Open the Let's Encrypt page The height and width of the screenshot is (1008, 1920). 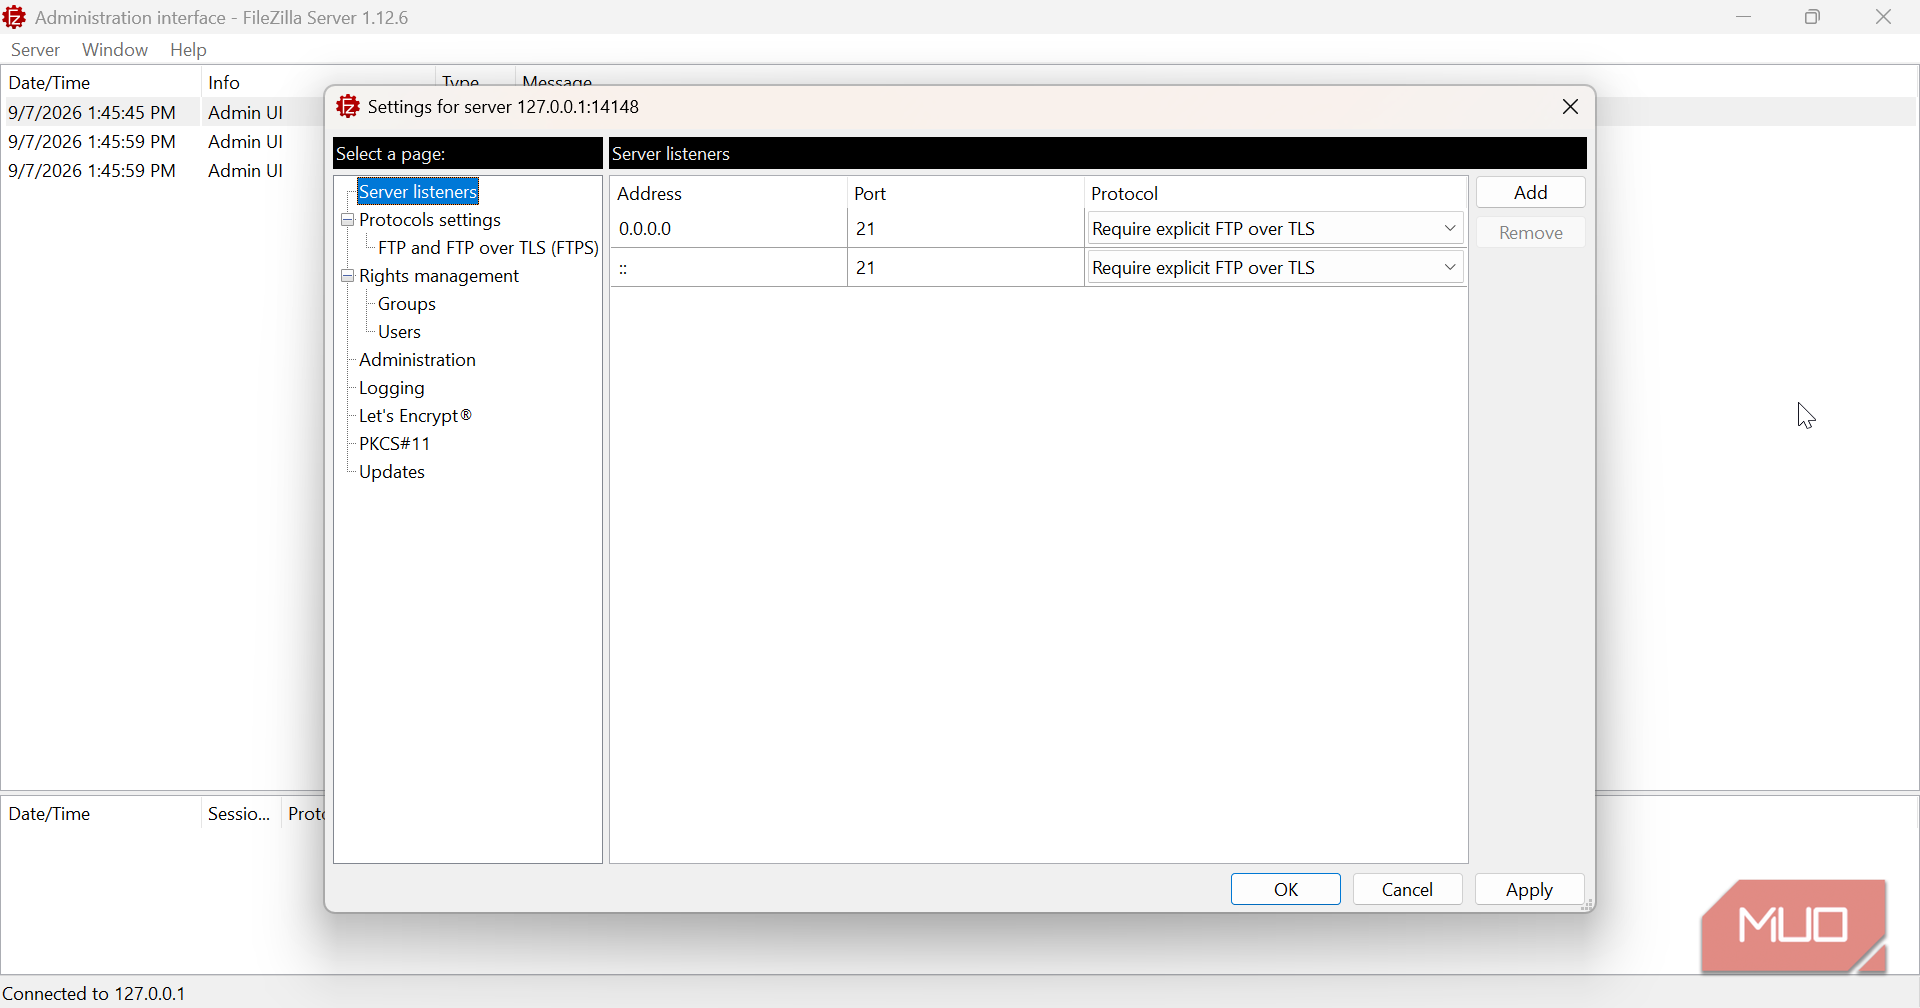[415, 416]
